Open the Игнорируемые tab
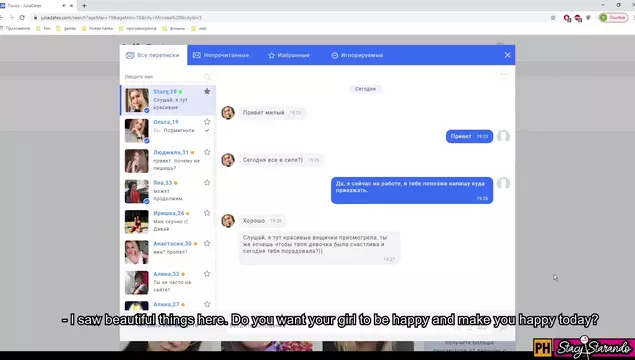 click(357, 55)
